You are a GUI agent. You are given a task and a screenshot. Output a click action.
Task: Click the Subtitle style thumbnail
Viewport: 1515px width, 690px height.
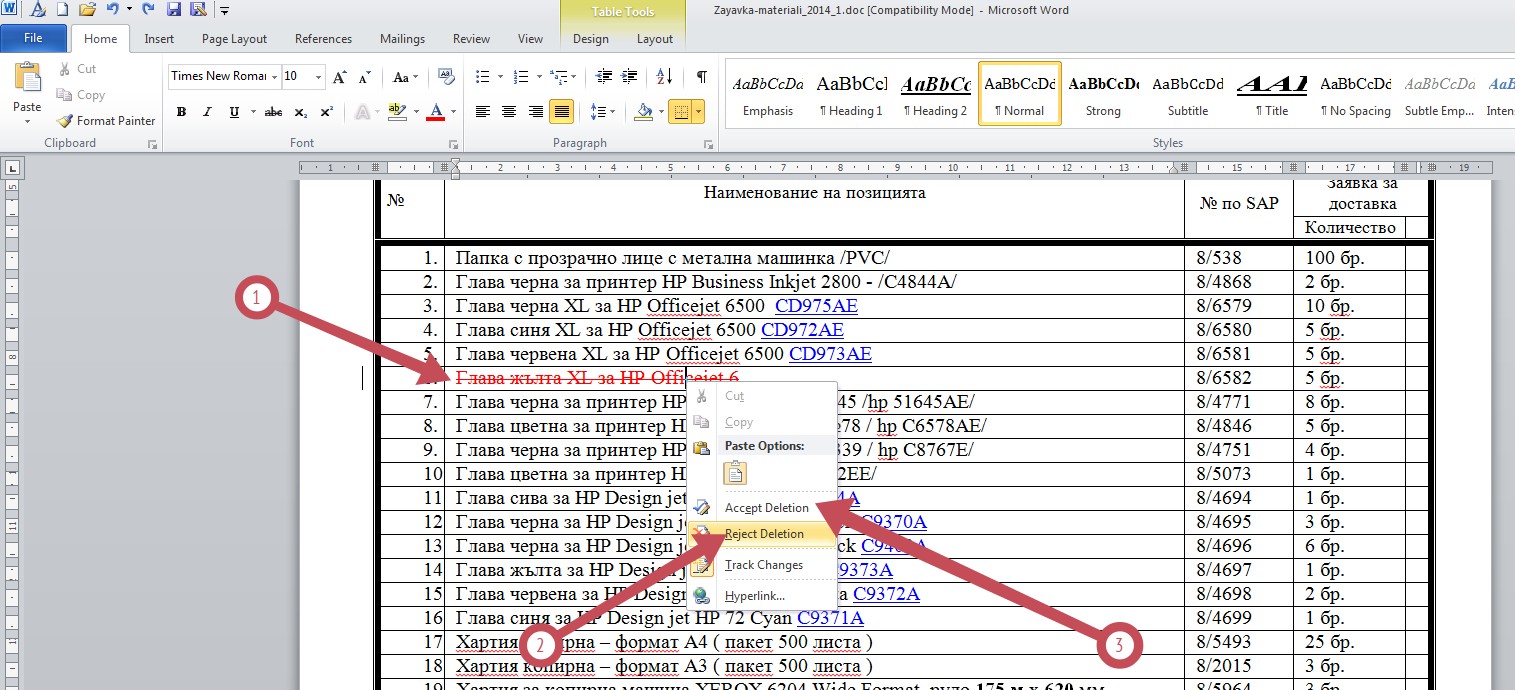tap(1187, 93)
